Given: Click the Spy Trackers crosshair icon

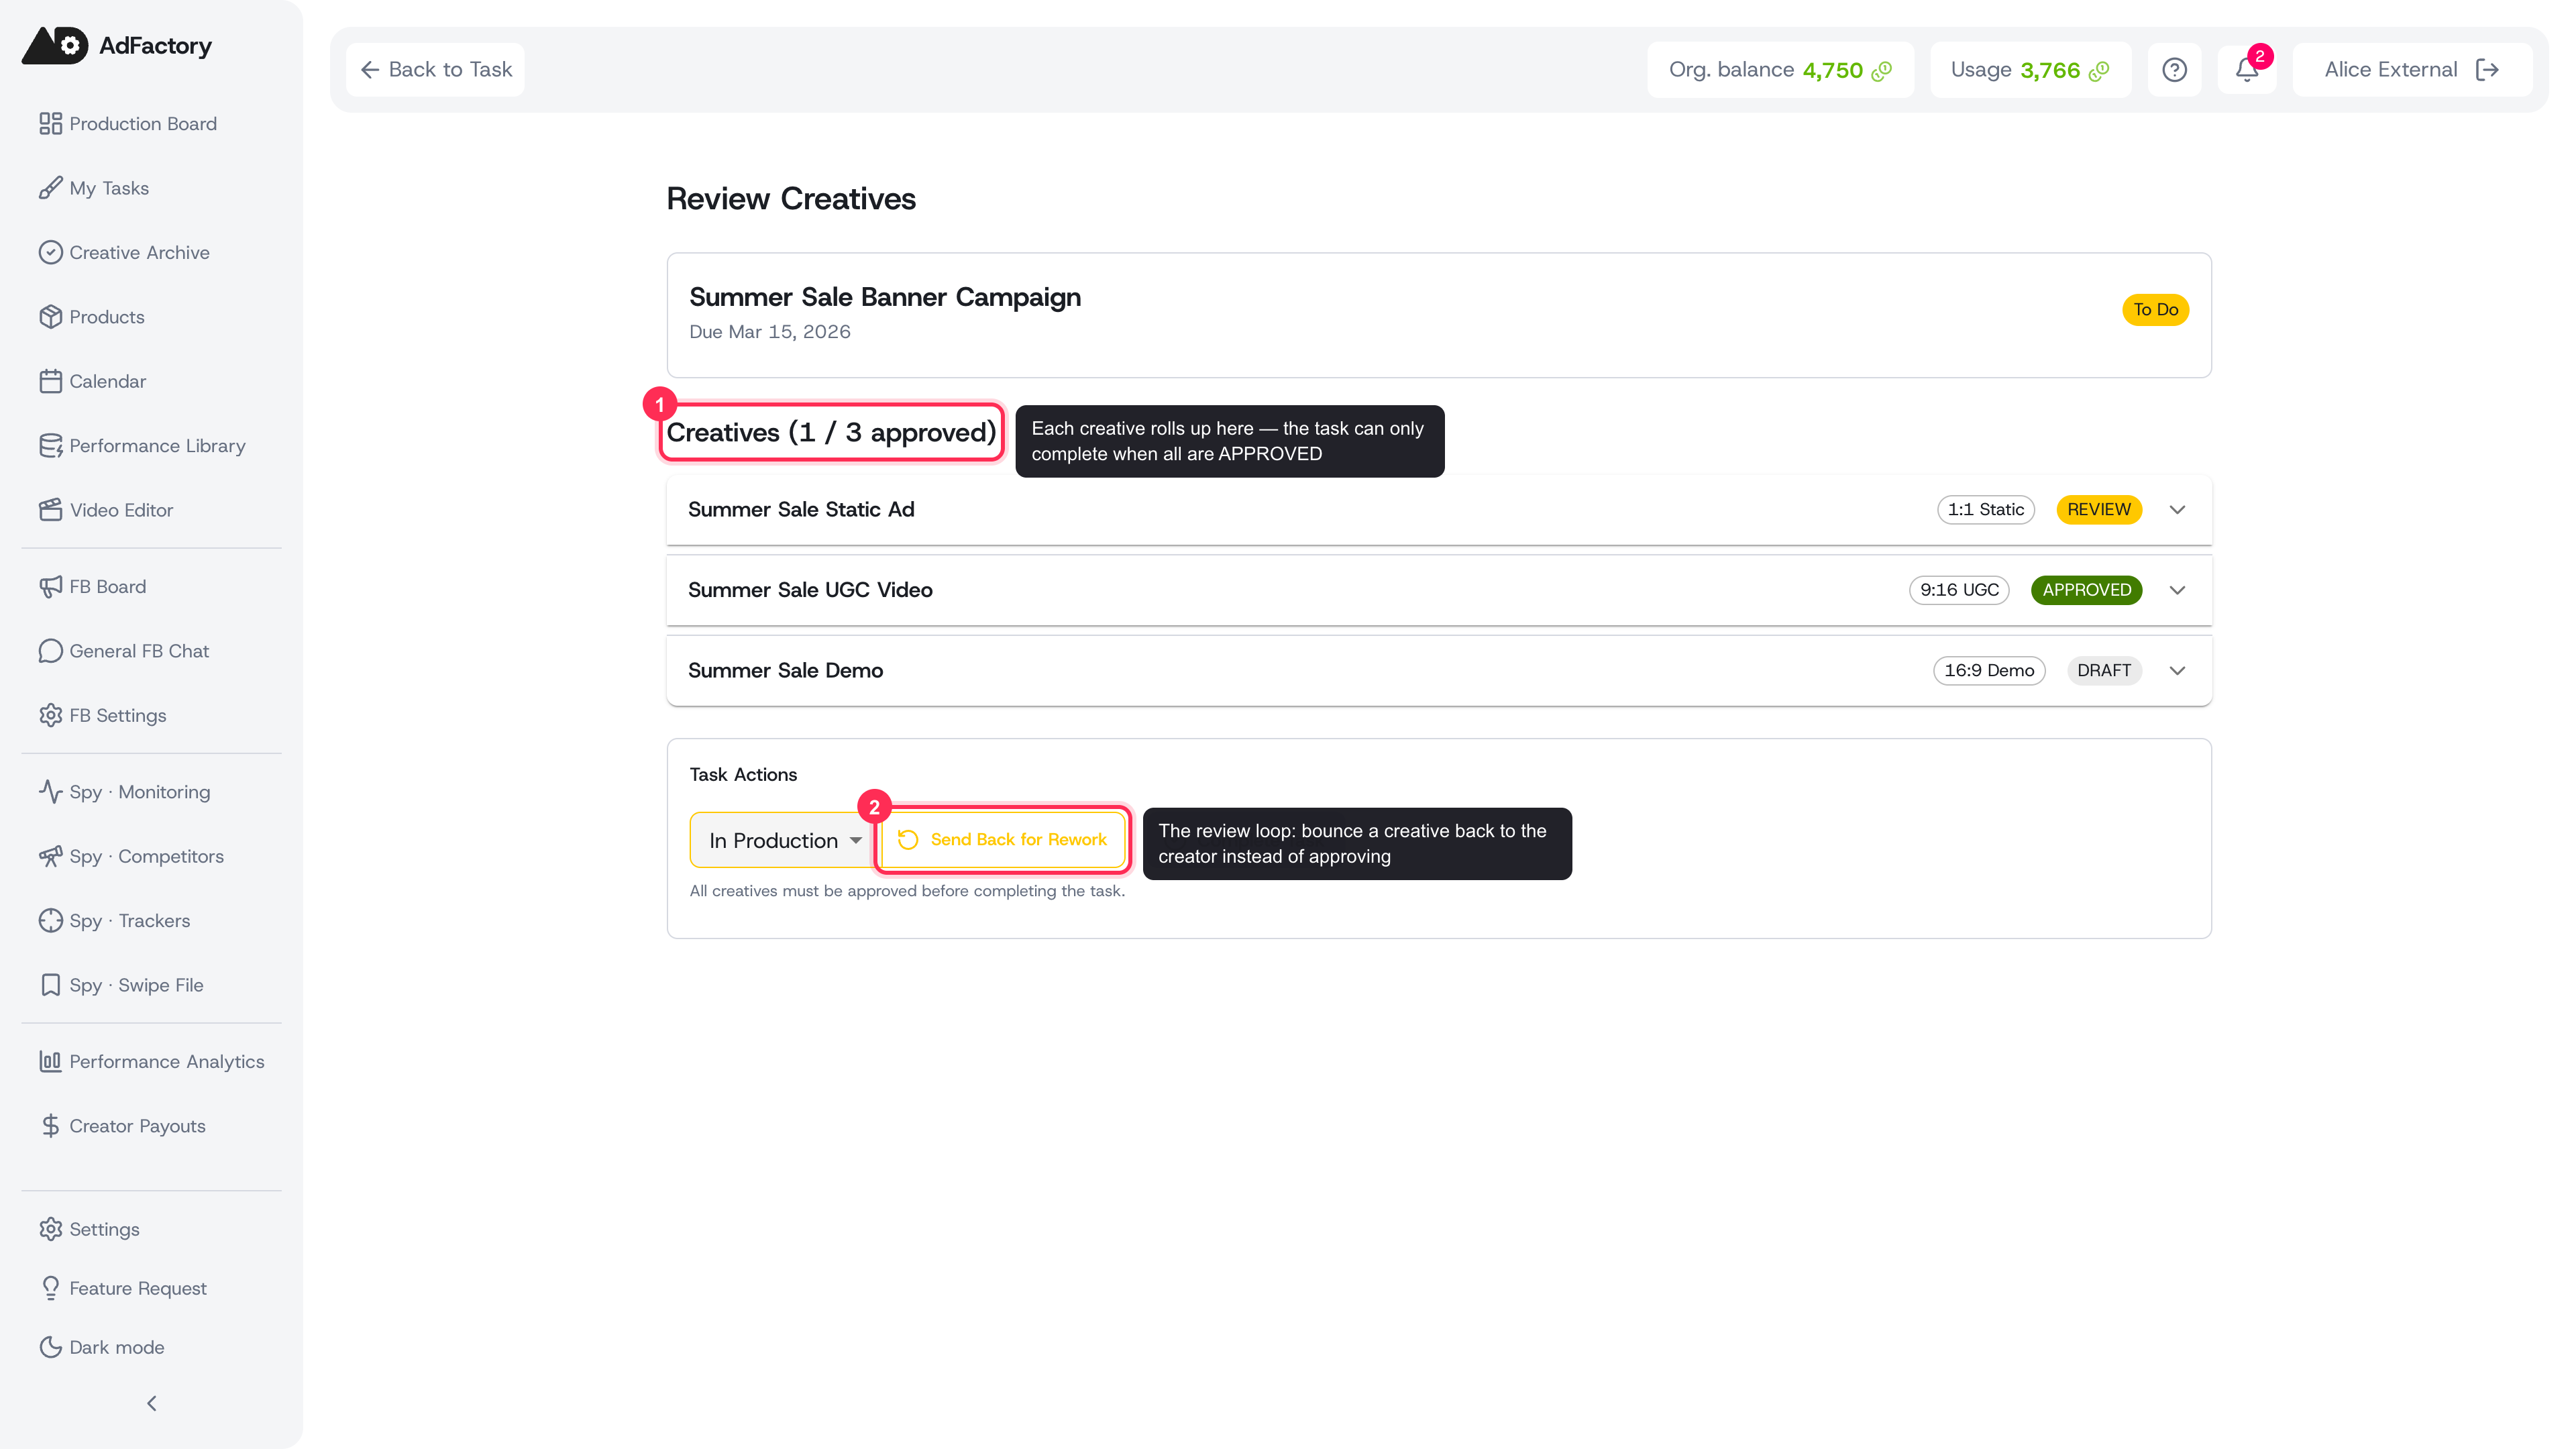Looking at the screenshot, I should click(x=50, y=921).
